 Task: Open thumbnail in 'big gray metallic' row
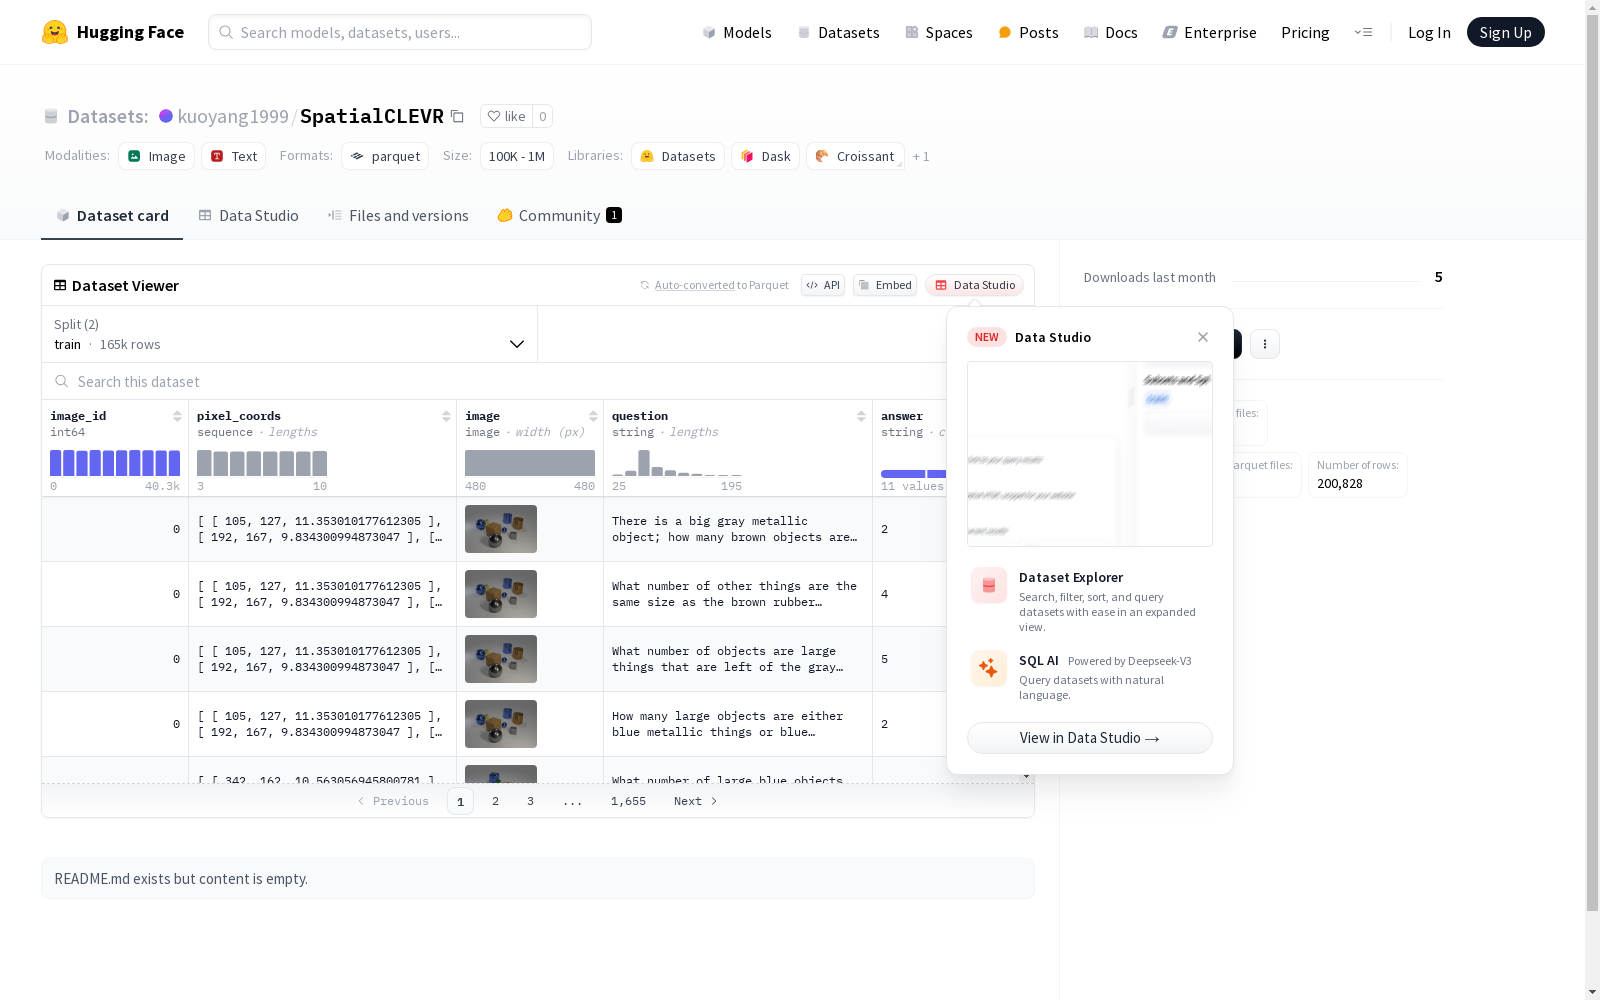point(501,529)
